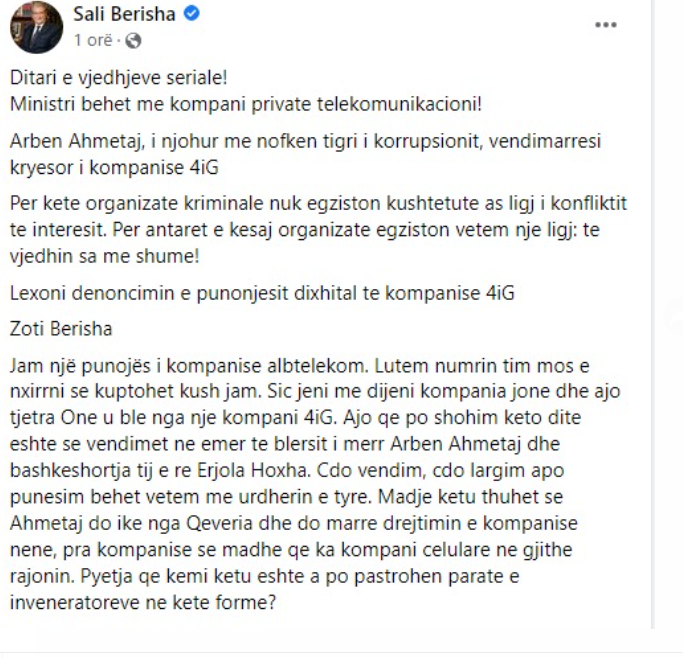Open the far-right three-dot menu
Screen dimensions: 683x658
[x=606, y=24]
